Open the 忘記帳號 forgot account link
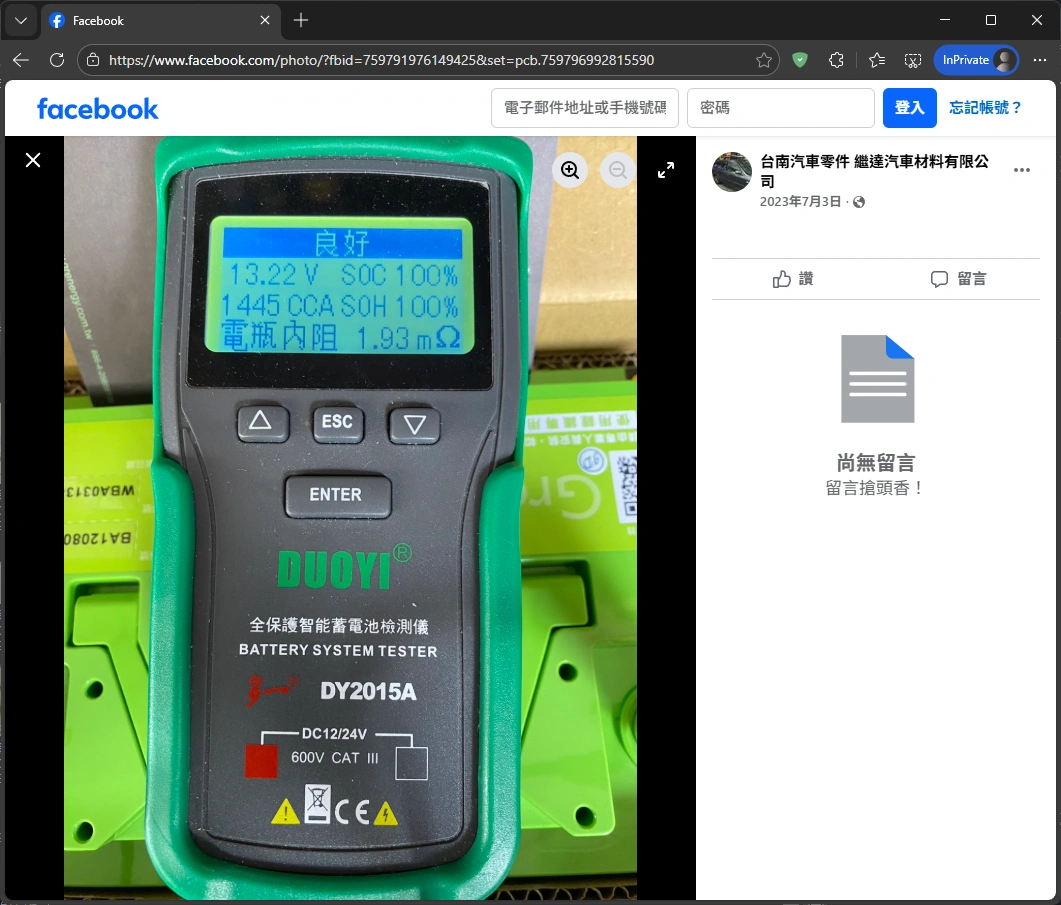 [x=985, y=108]
